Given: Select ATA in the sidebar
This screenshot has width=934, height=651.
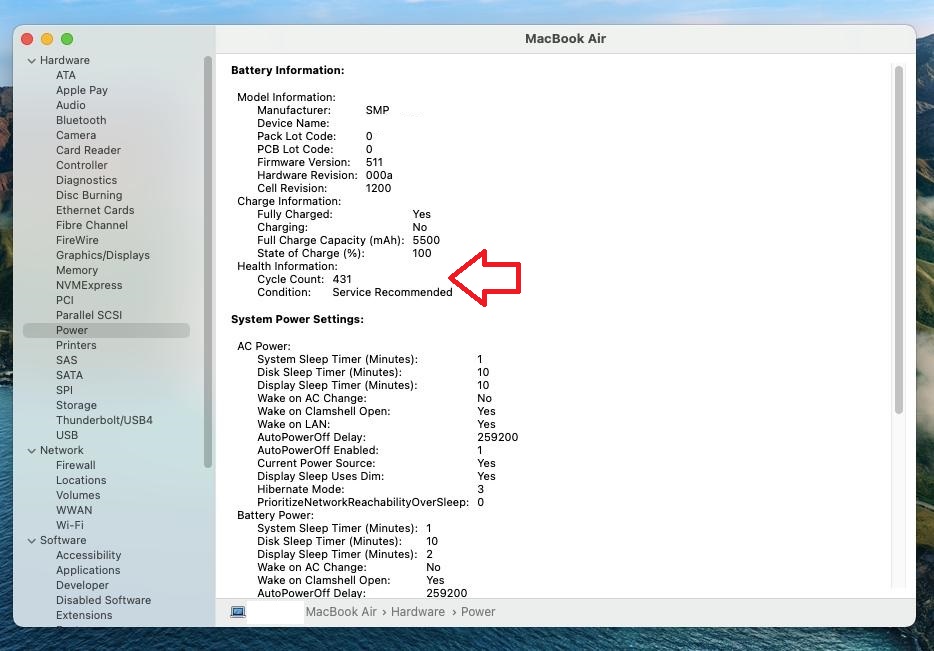Looking at the screenshot, I should (66, 75).
